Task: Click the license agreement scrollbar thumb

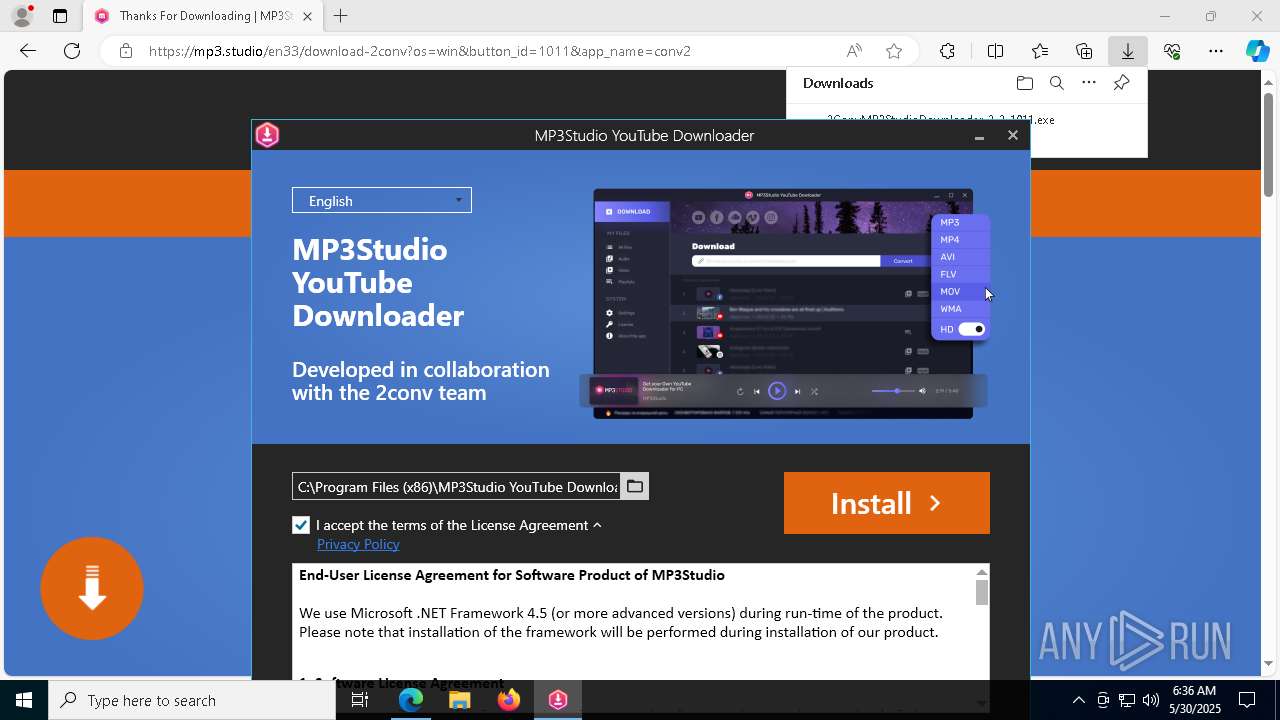Action: click(x=982, y=592)
